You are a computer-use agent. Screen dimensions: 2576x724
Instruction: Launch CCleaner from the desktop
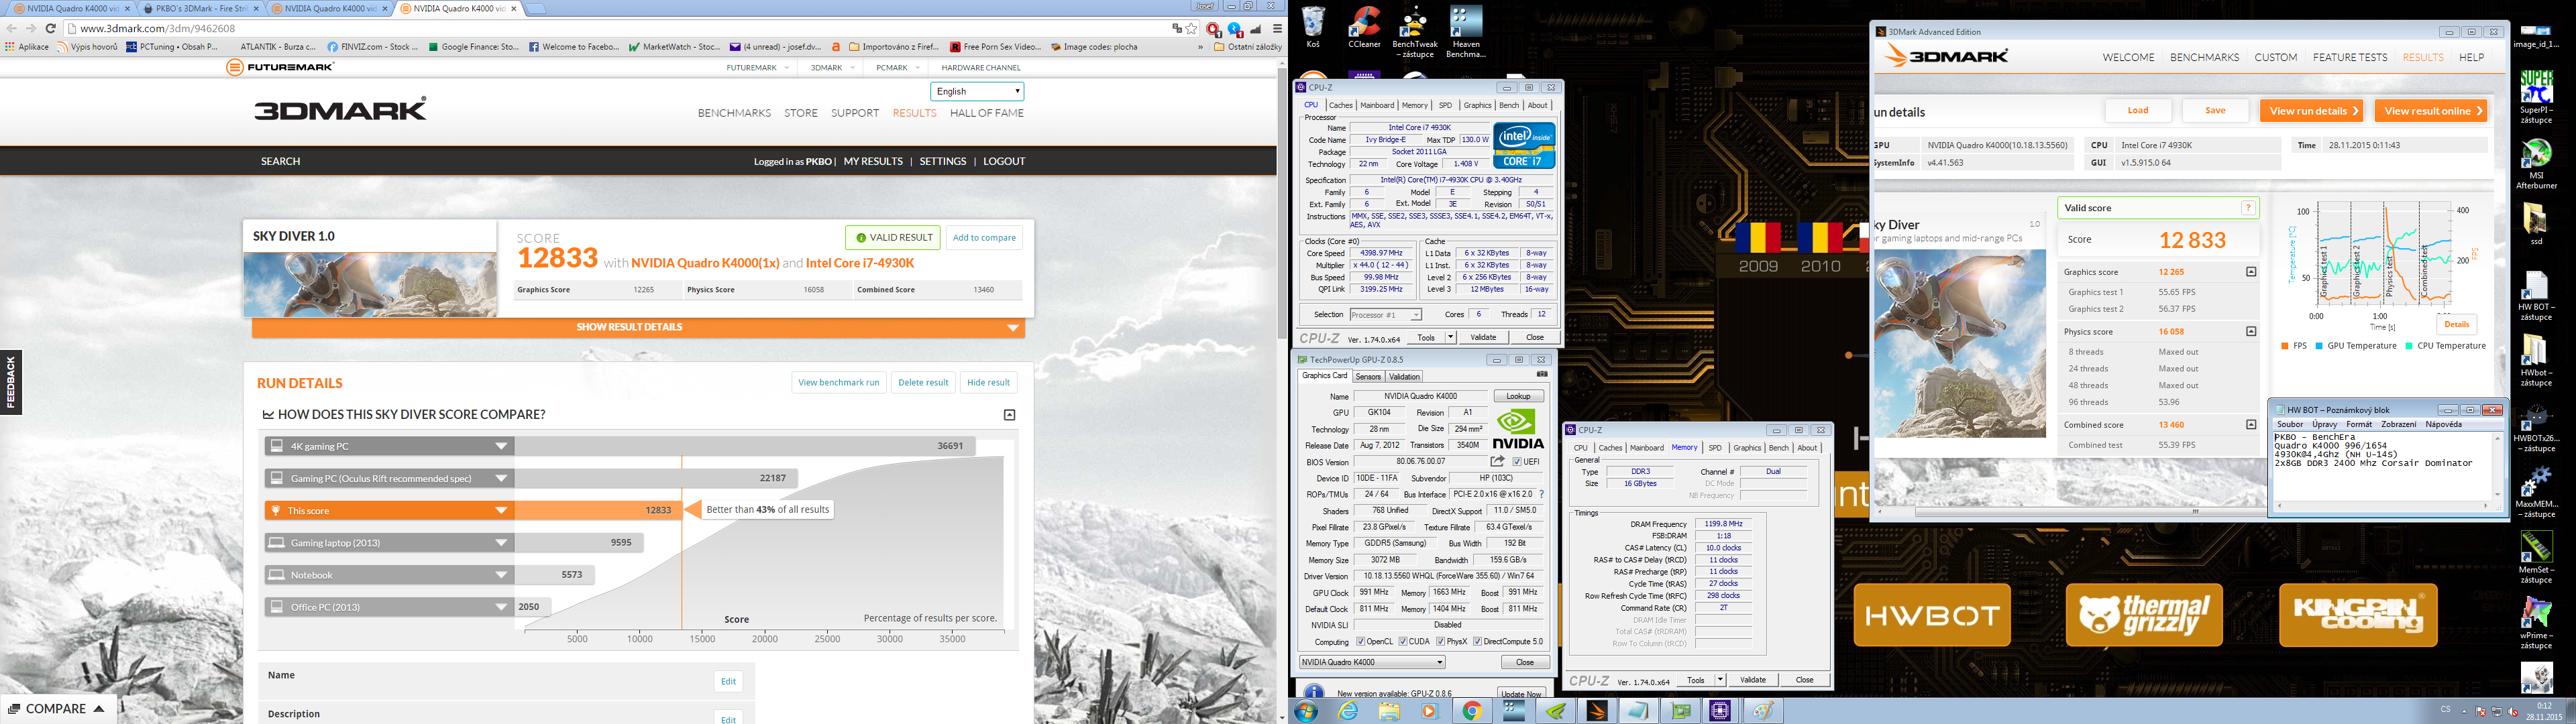(1364, 26)
